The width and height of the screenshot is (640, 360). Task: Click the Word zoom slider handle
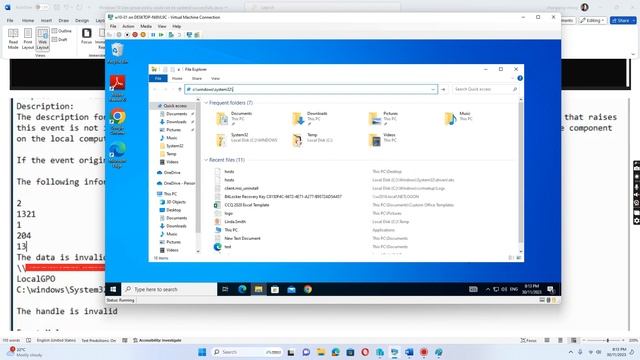point(608,340)
